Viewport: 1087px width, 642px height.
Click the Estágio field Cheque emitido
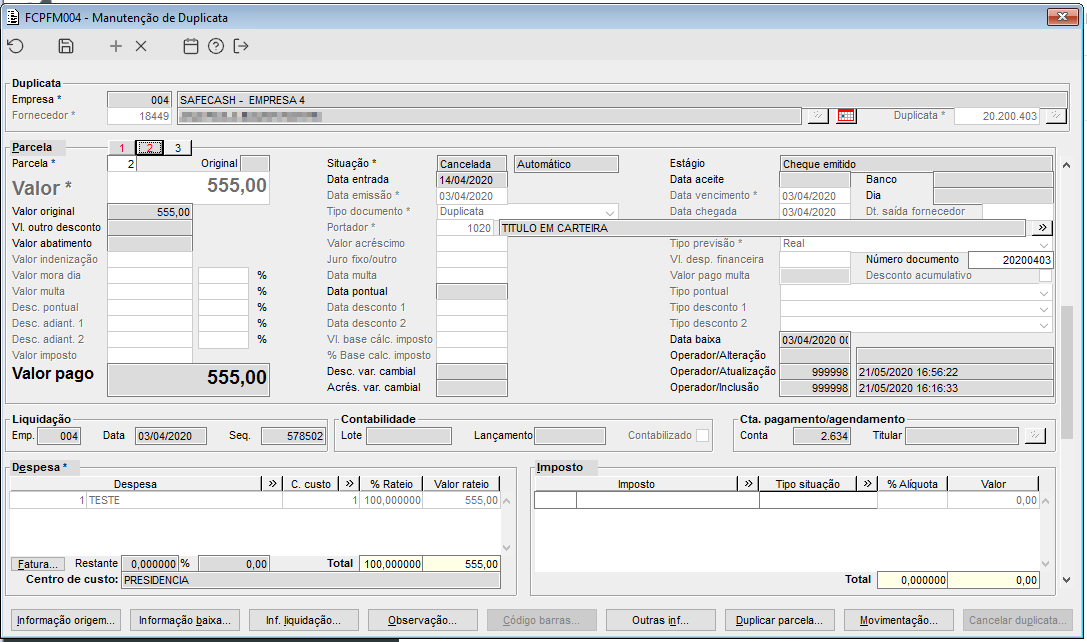(916, 164)
